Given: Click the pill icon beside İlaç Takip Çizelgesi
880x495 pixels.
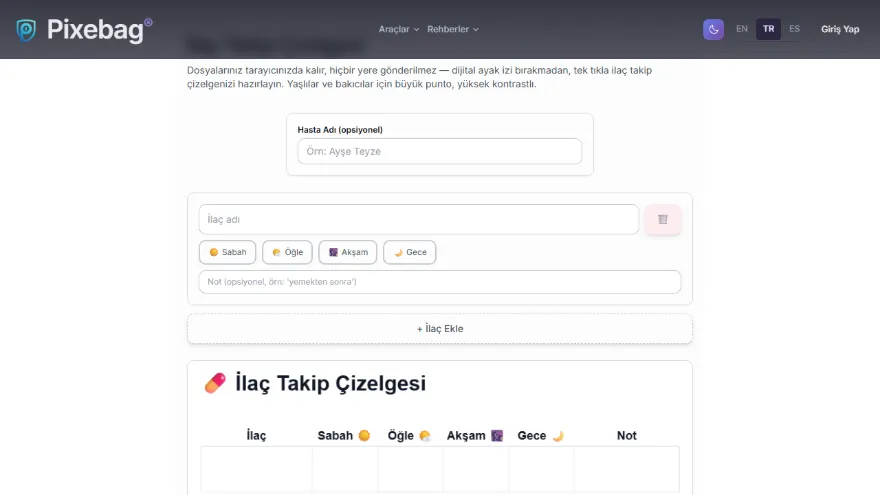Looking at the screenshot, I should (215, 383).
